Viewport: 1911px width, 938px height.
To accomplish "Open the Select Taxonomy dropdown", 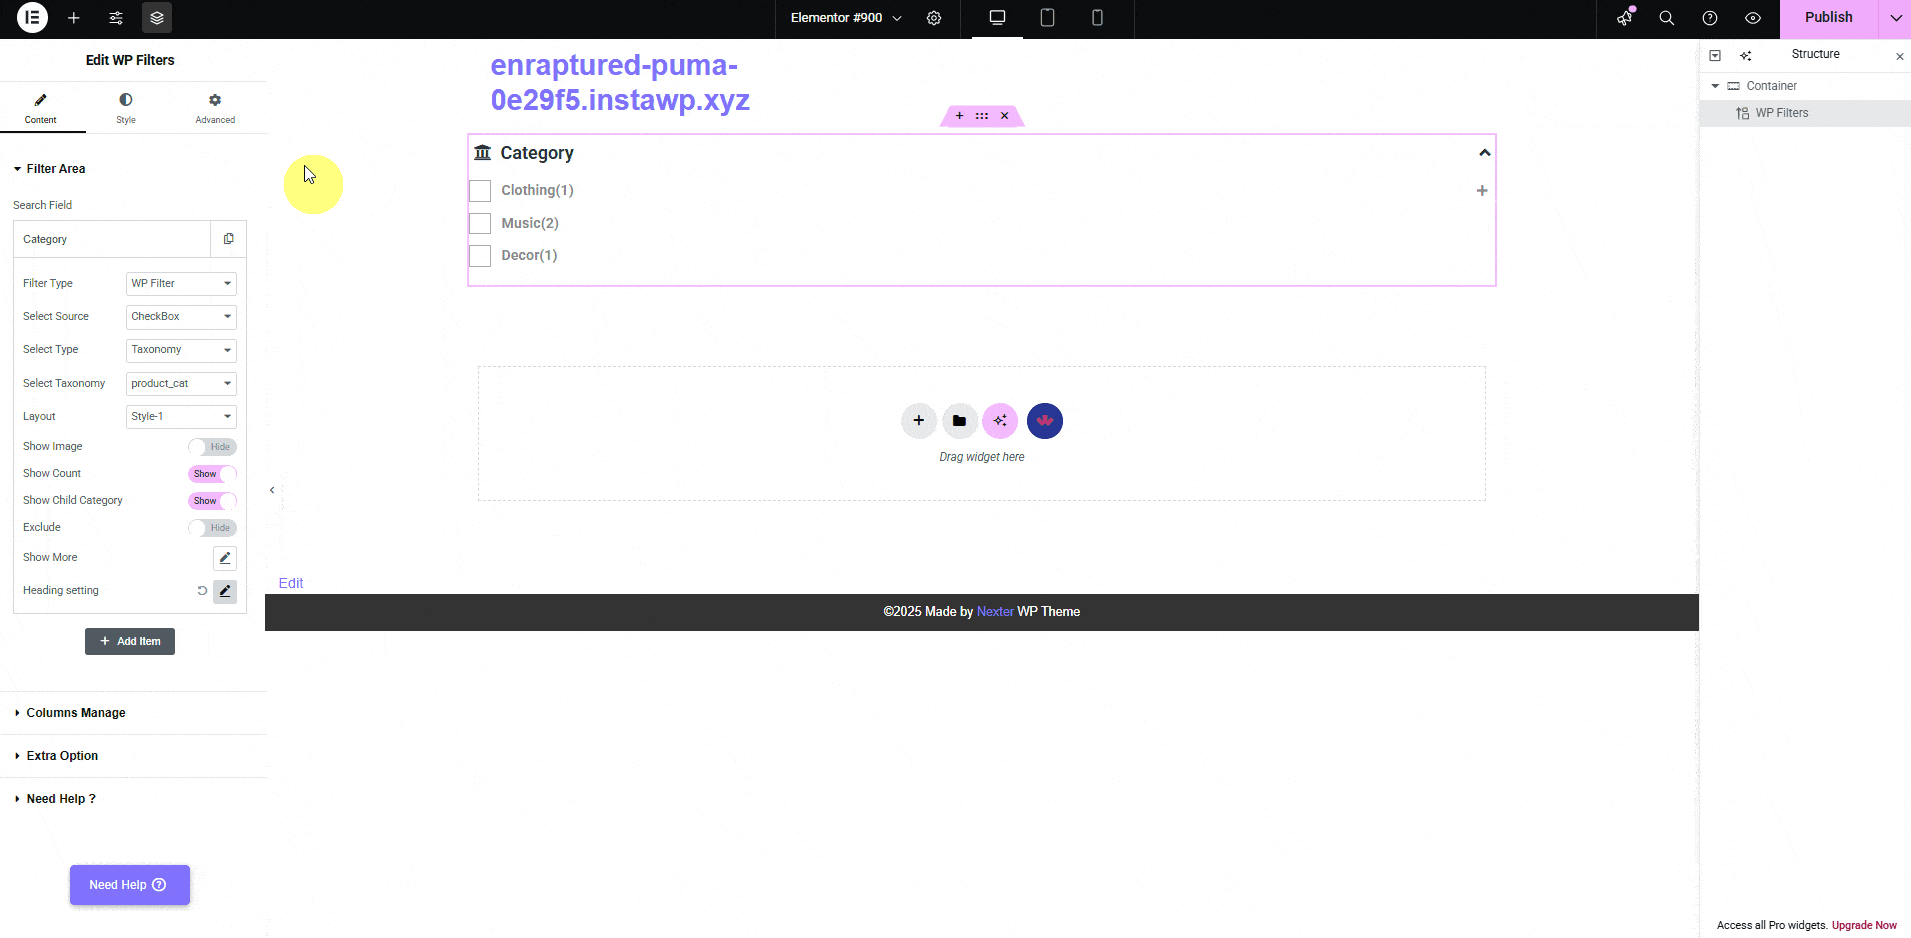I will [x=181, y=384].
